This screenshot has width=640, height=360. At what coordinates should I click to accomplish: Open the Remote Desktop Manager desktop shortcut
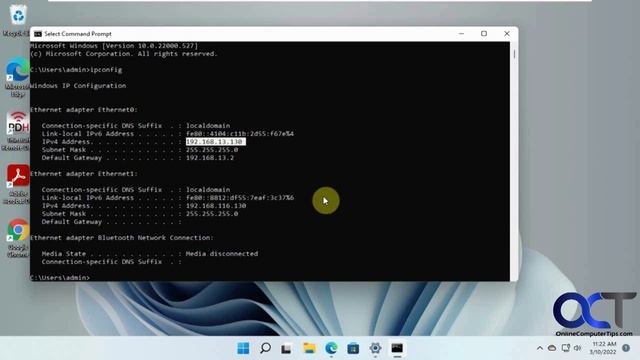(17, 131)
